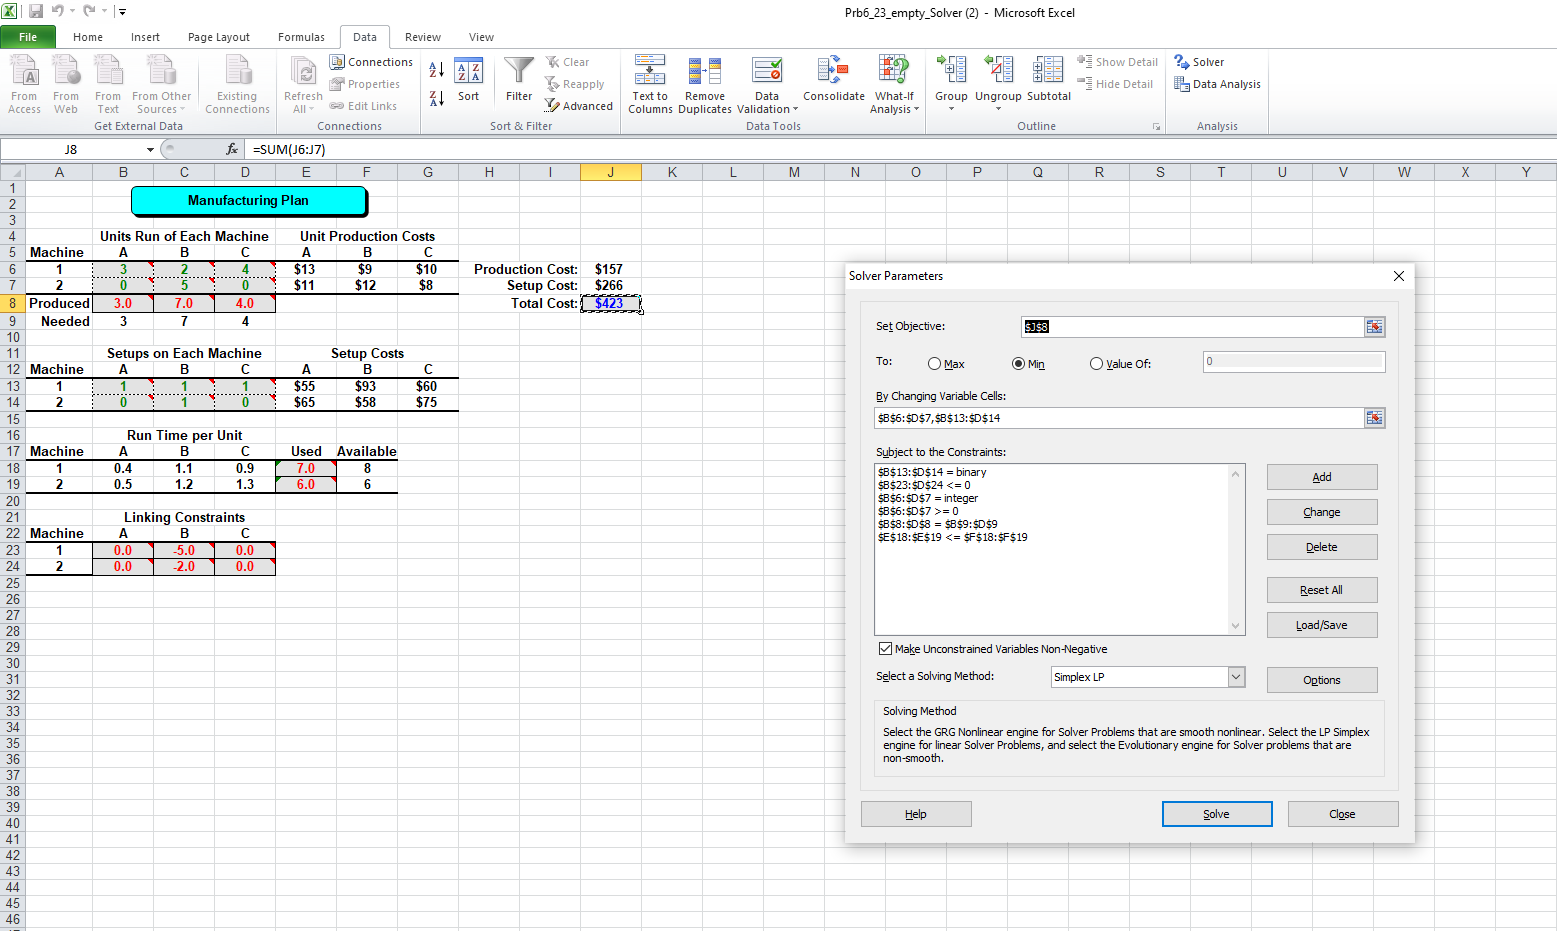Open the Page Layout tab
Image resolution: width=1557 pixels, height=931 pixels.
click(x=219, y=37)
